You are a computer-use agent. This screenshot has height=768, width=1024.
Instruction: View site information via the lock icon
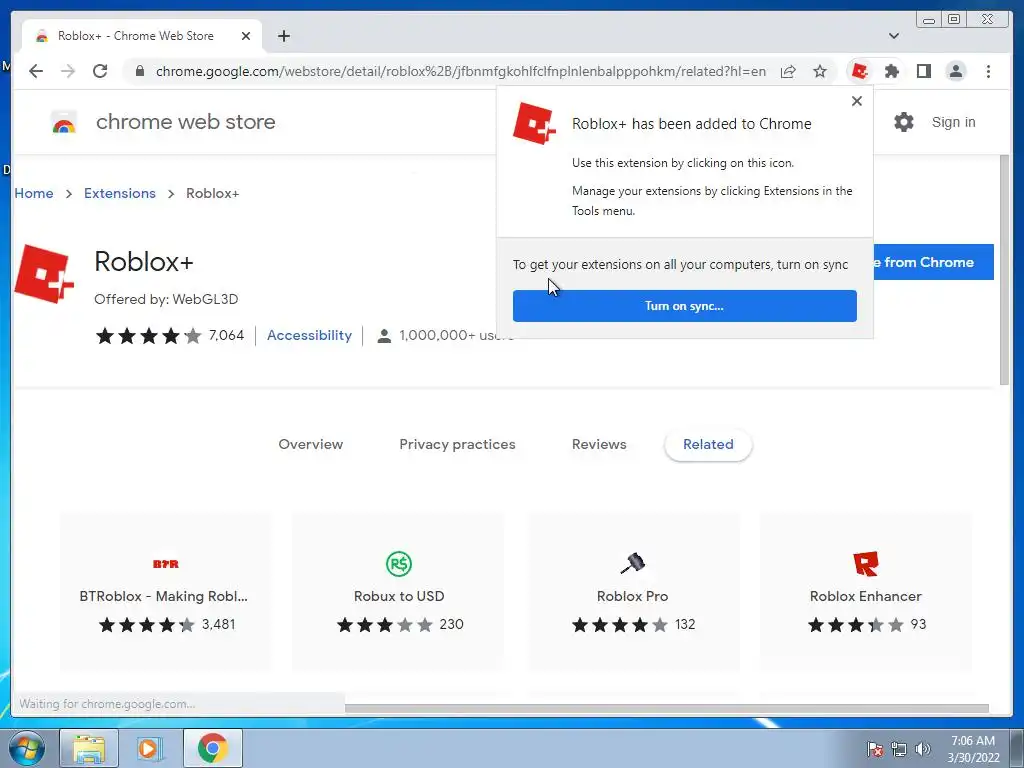(139, 71)
